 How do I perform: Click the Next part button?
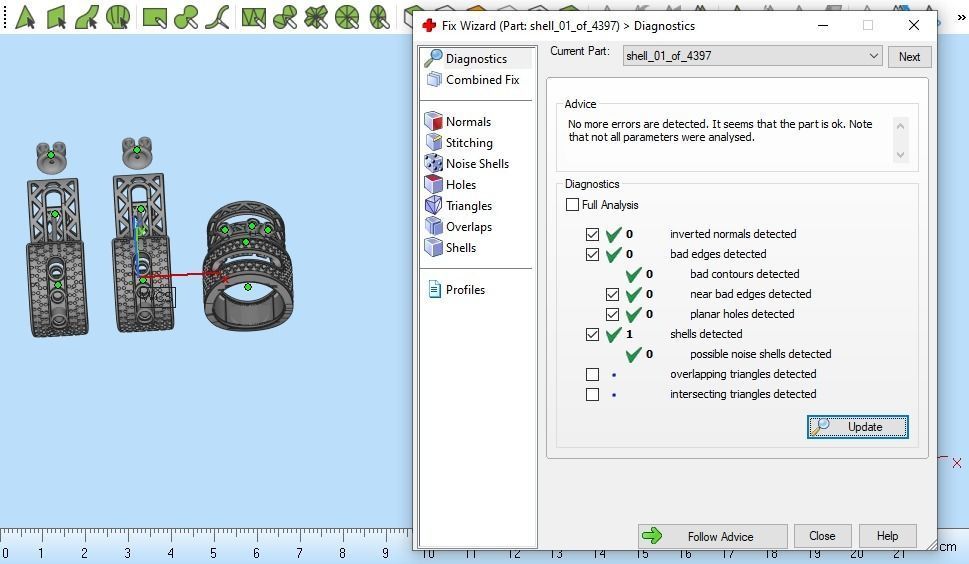tap(909, 56)
